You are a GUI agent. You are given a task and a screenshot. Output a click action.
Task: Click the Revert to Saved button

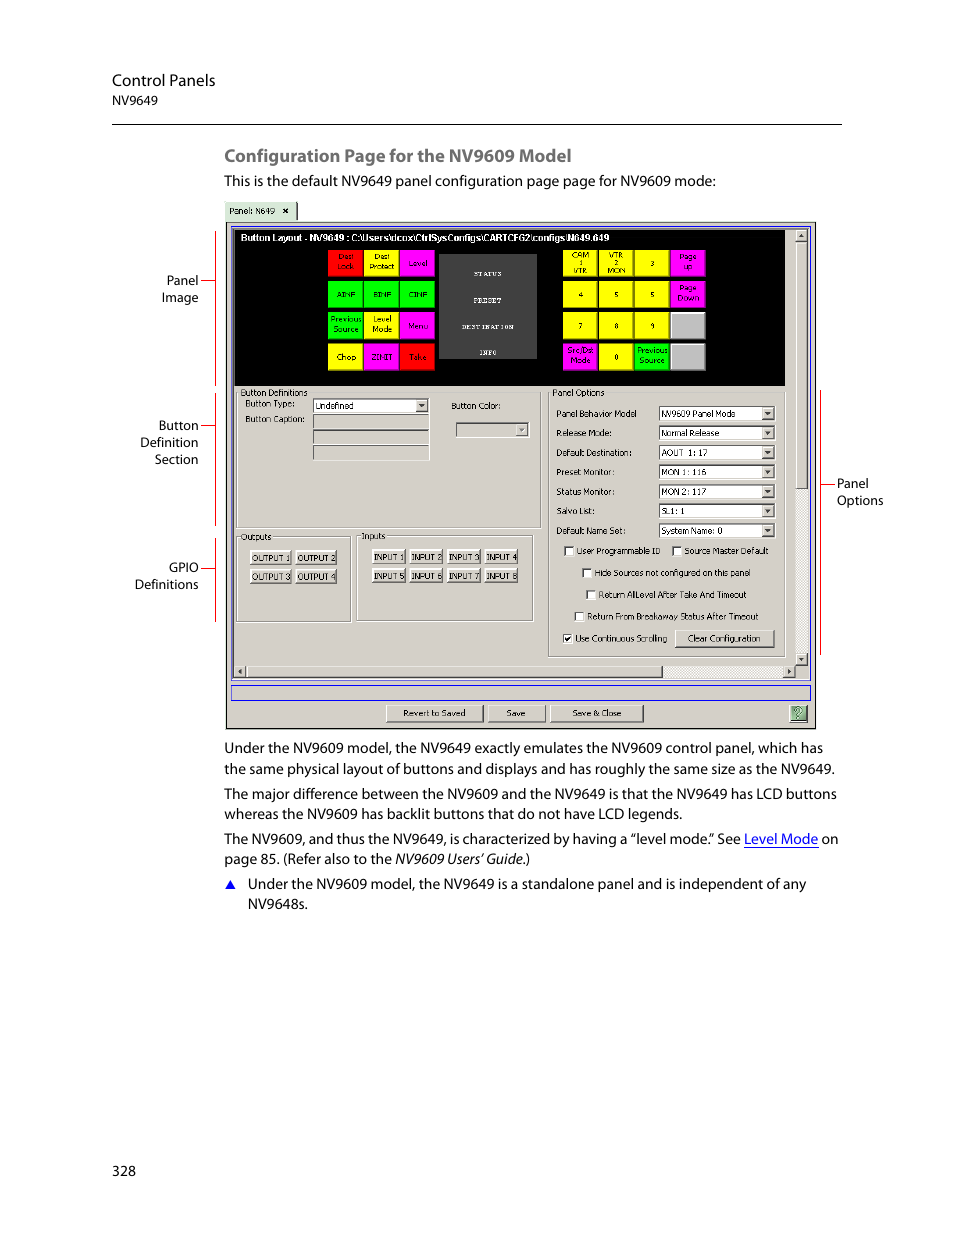[x=434, y=713]
